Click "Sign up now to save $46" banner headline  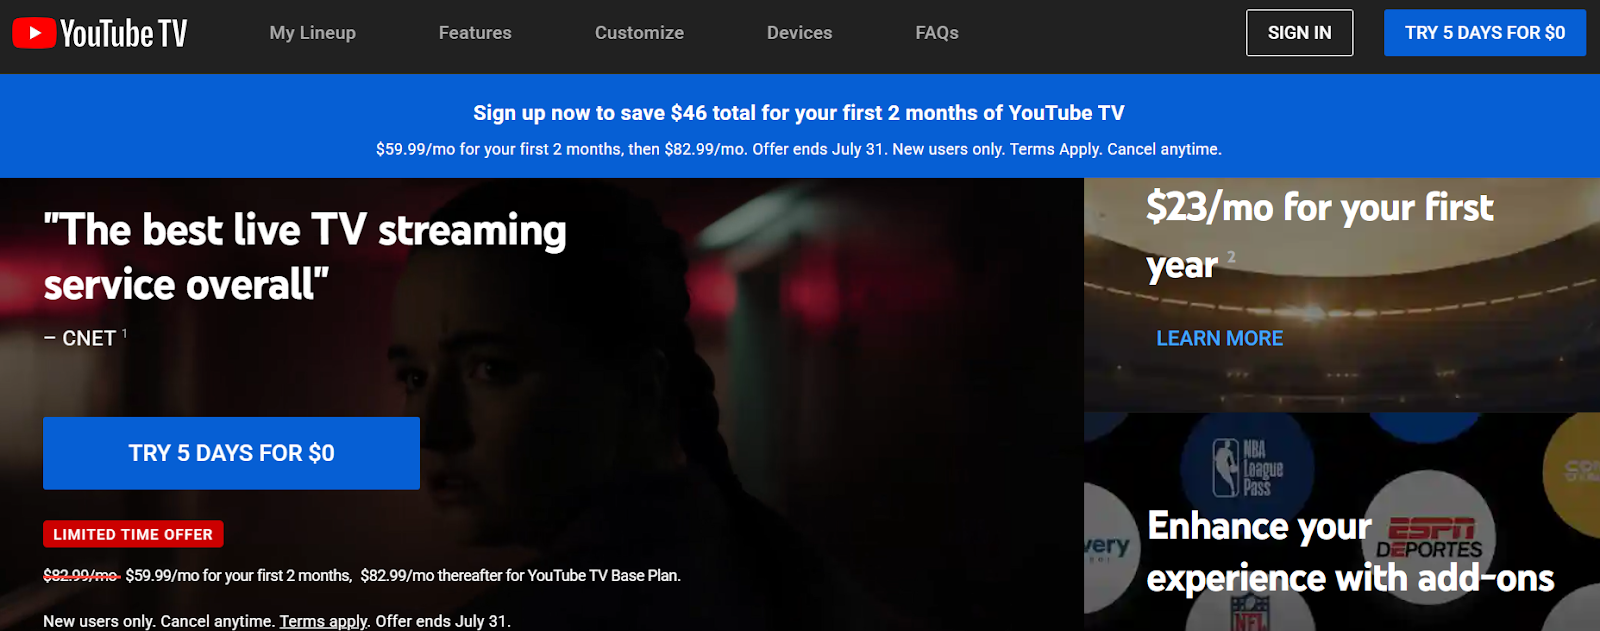(798, 113)
